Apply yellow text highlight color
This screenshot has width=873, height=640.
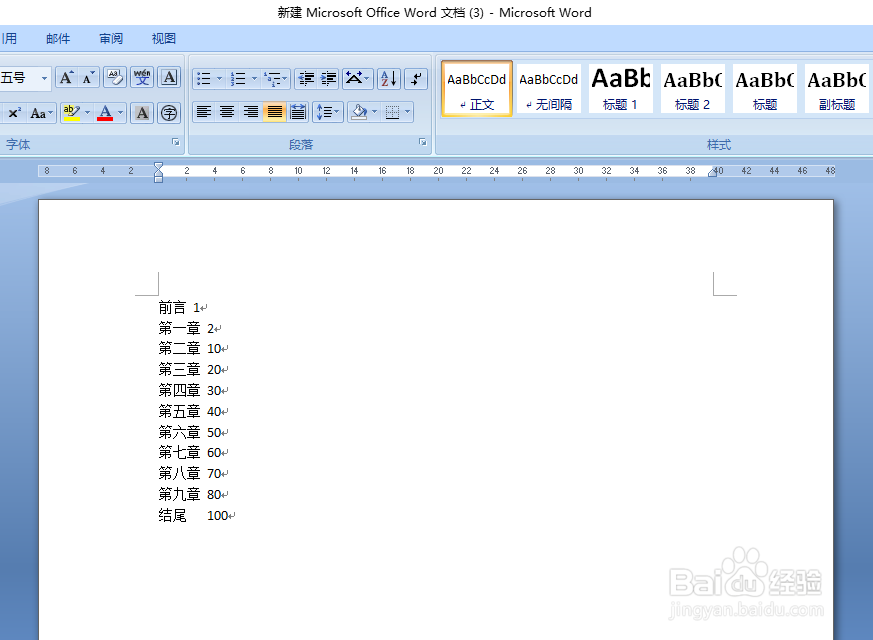[x=71, y=113]
